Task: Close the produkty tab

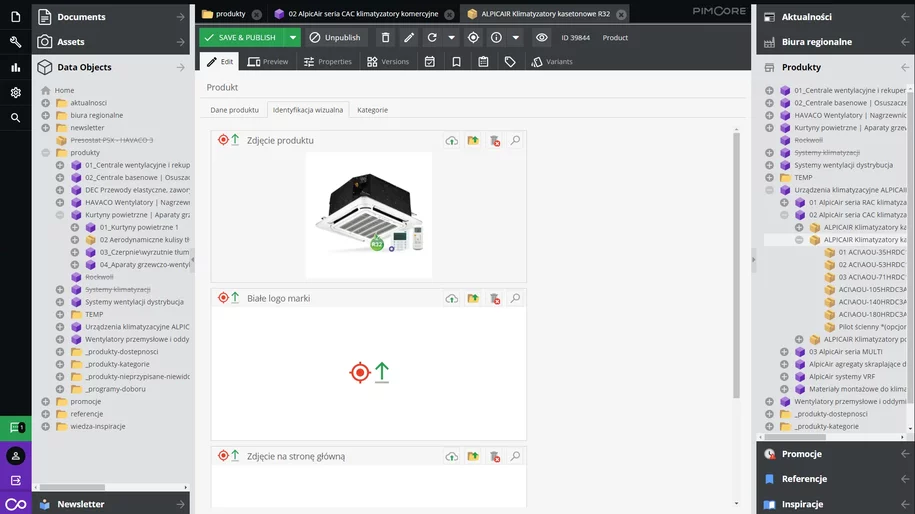Action: click(257, 14)
